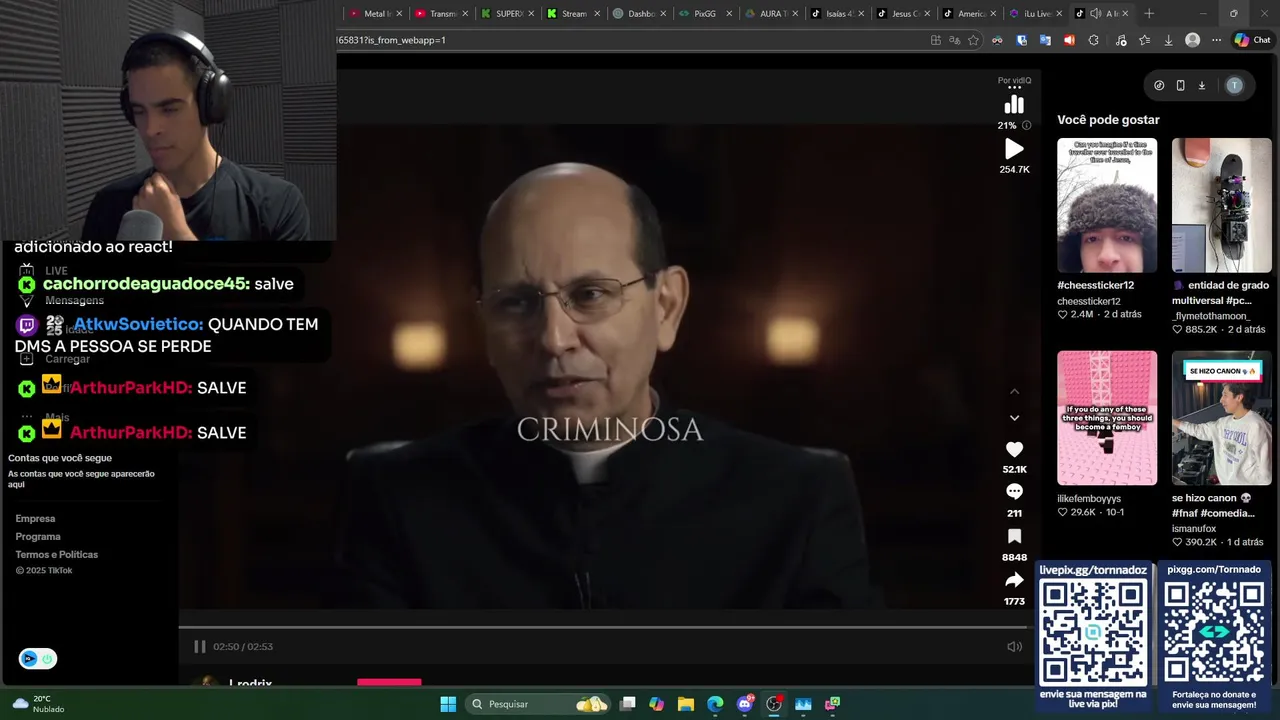Switch to the Transmi YouTube tab
This screenshot has height=720, width=1280.
click(442, 14)
